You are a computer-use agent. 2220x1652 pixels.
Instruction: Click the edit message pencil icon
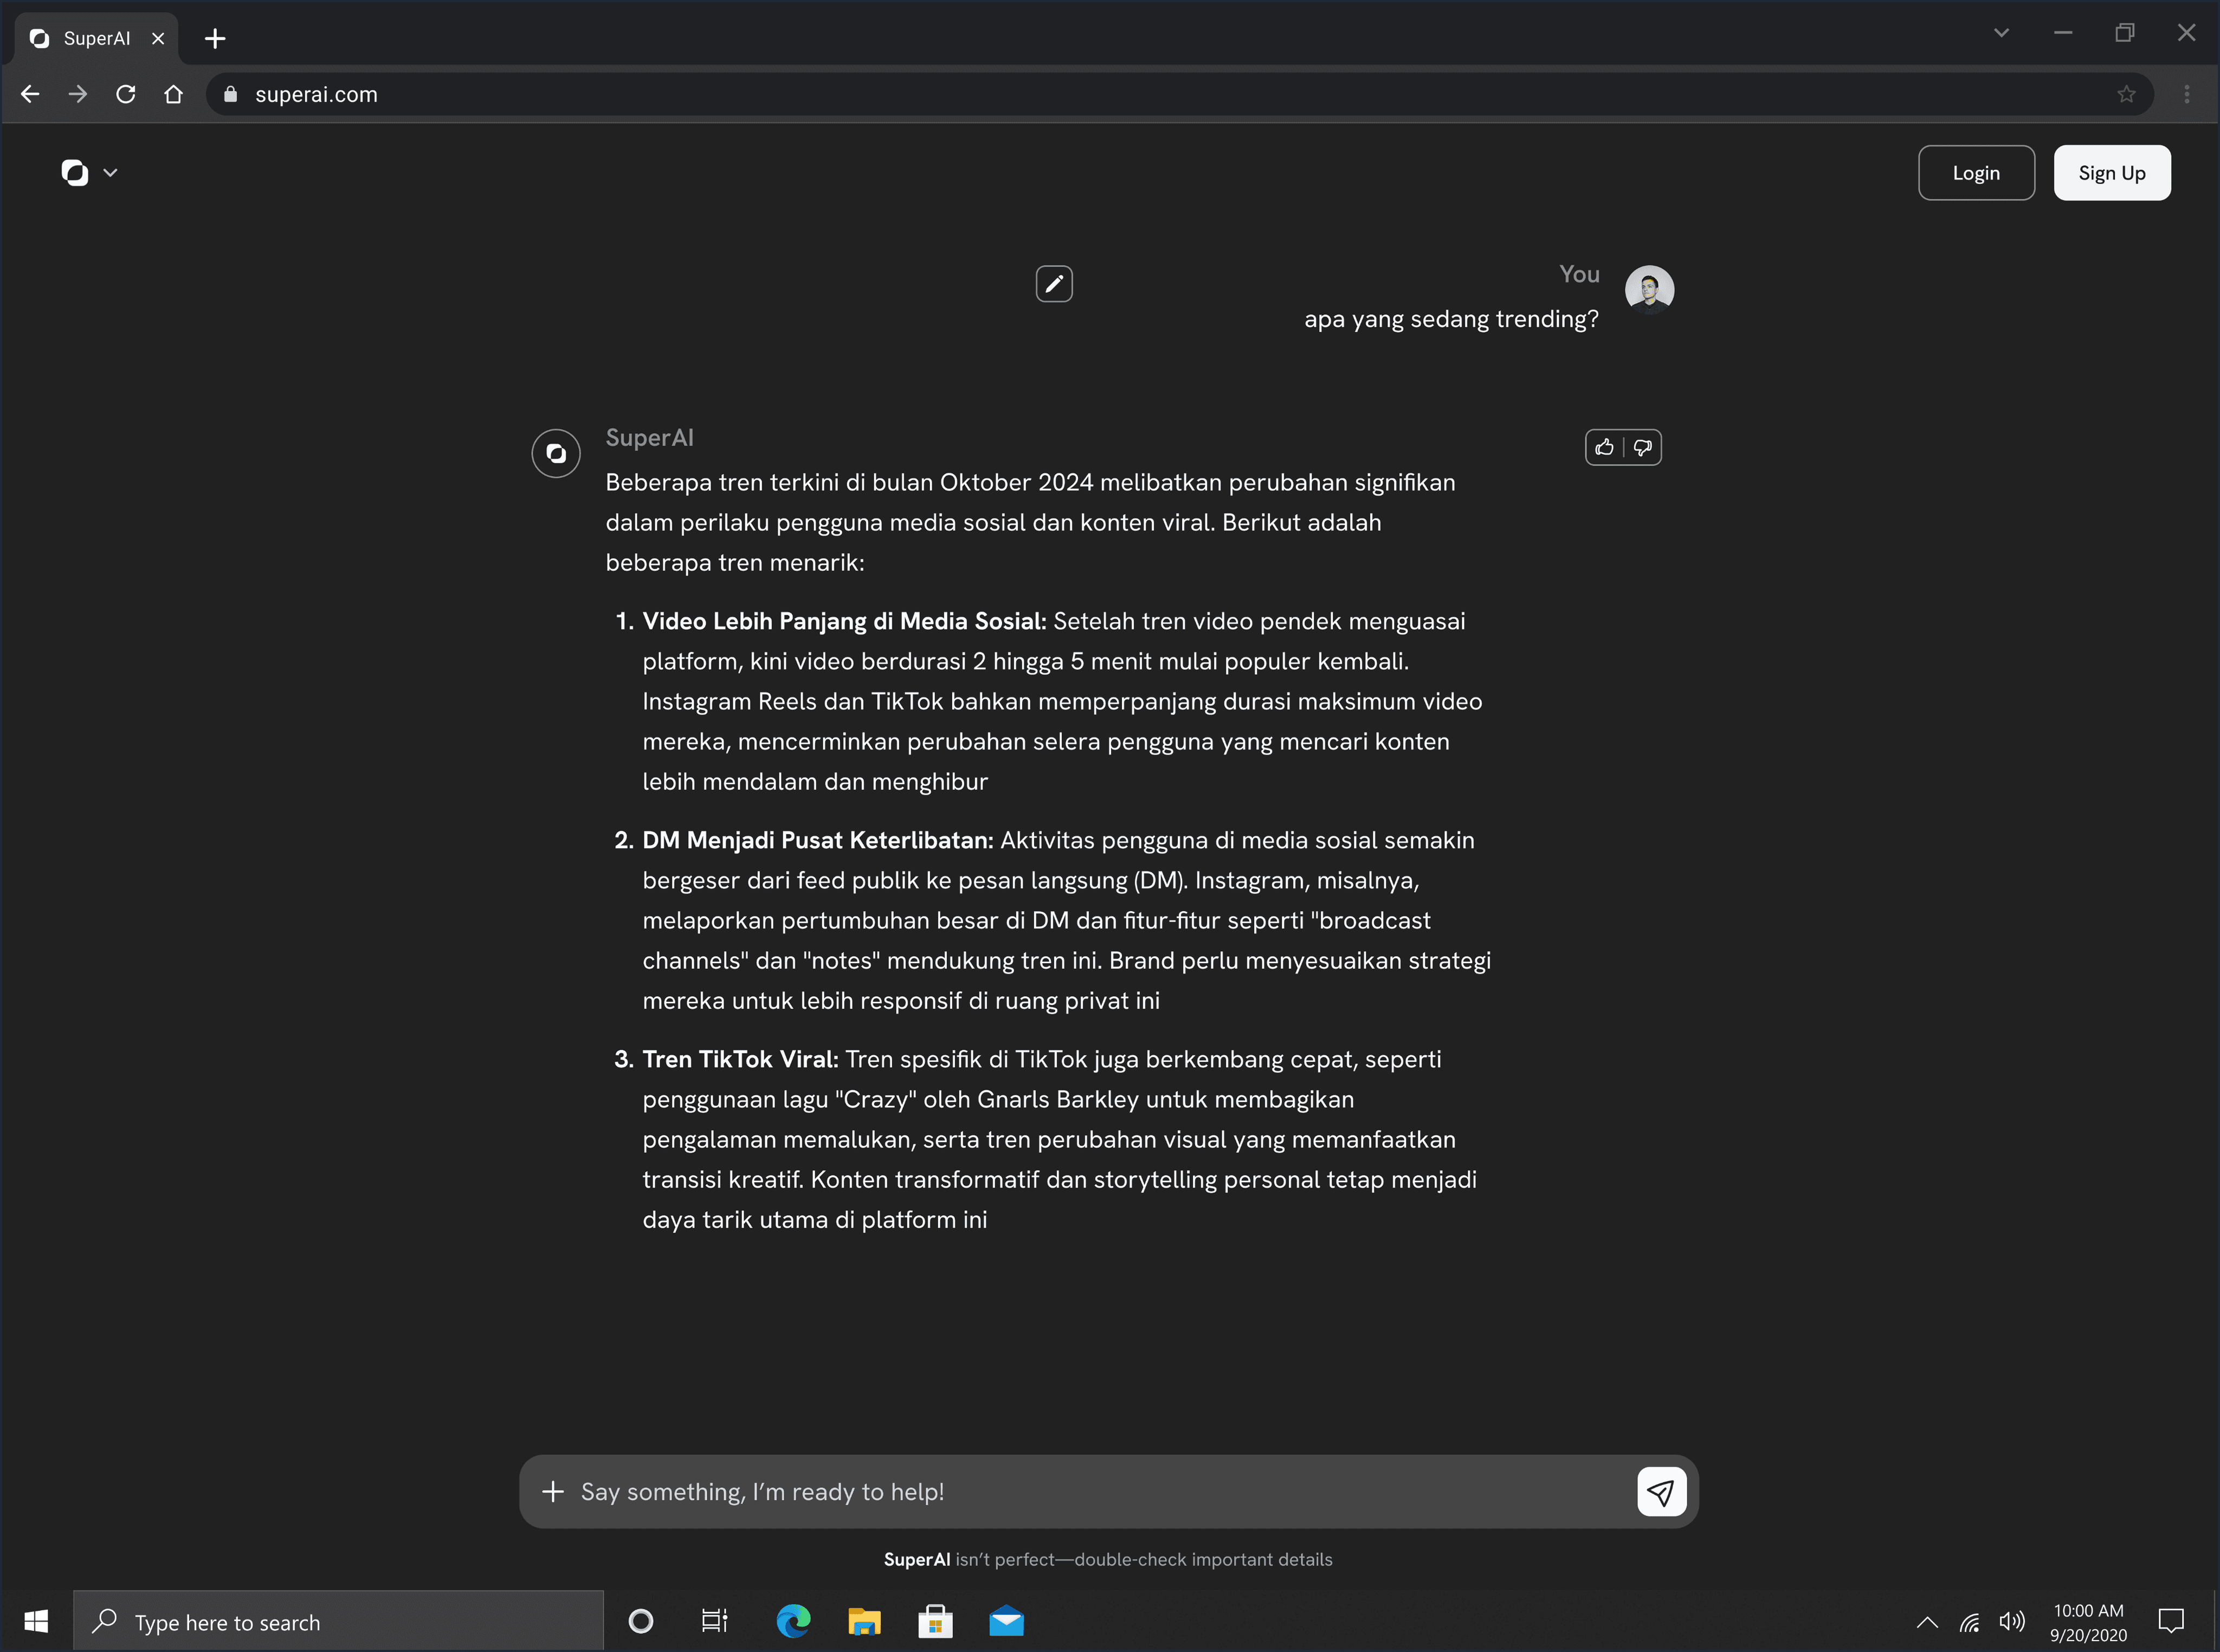[x=1054, y=284]
